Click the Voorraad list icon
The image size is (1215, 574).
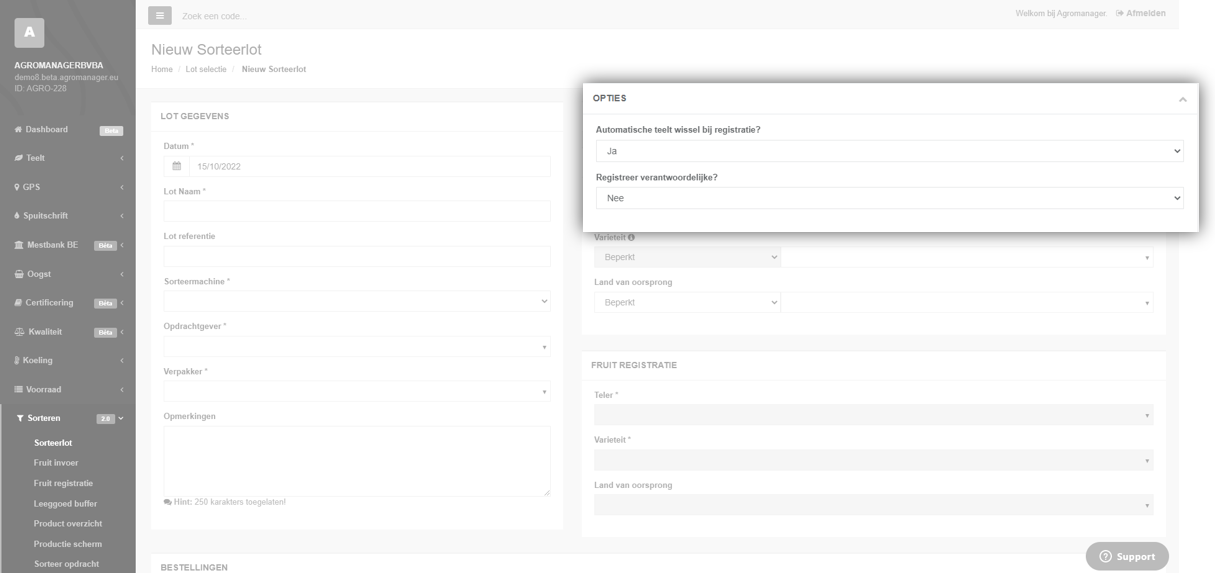[x=18, y=389]
